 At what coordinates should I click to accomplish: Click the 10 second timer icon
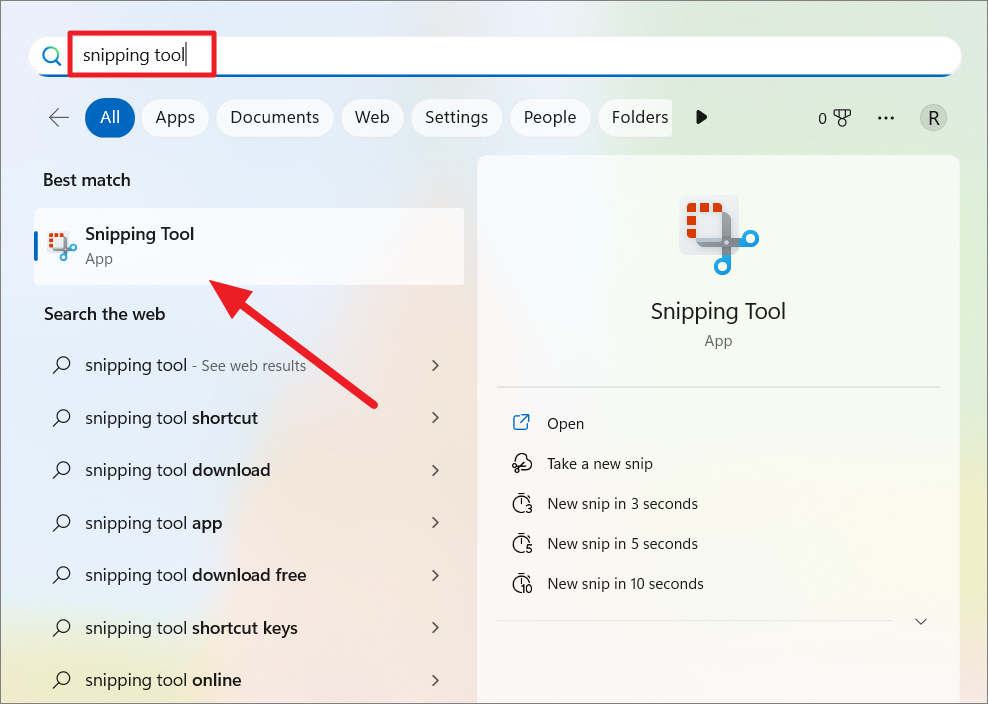[x=522, y=584]
